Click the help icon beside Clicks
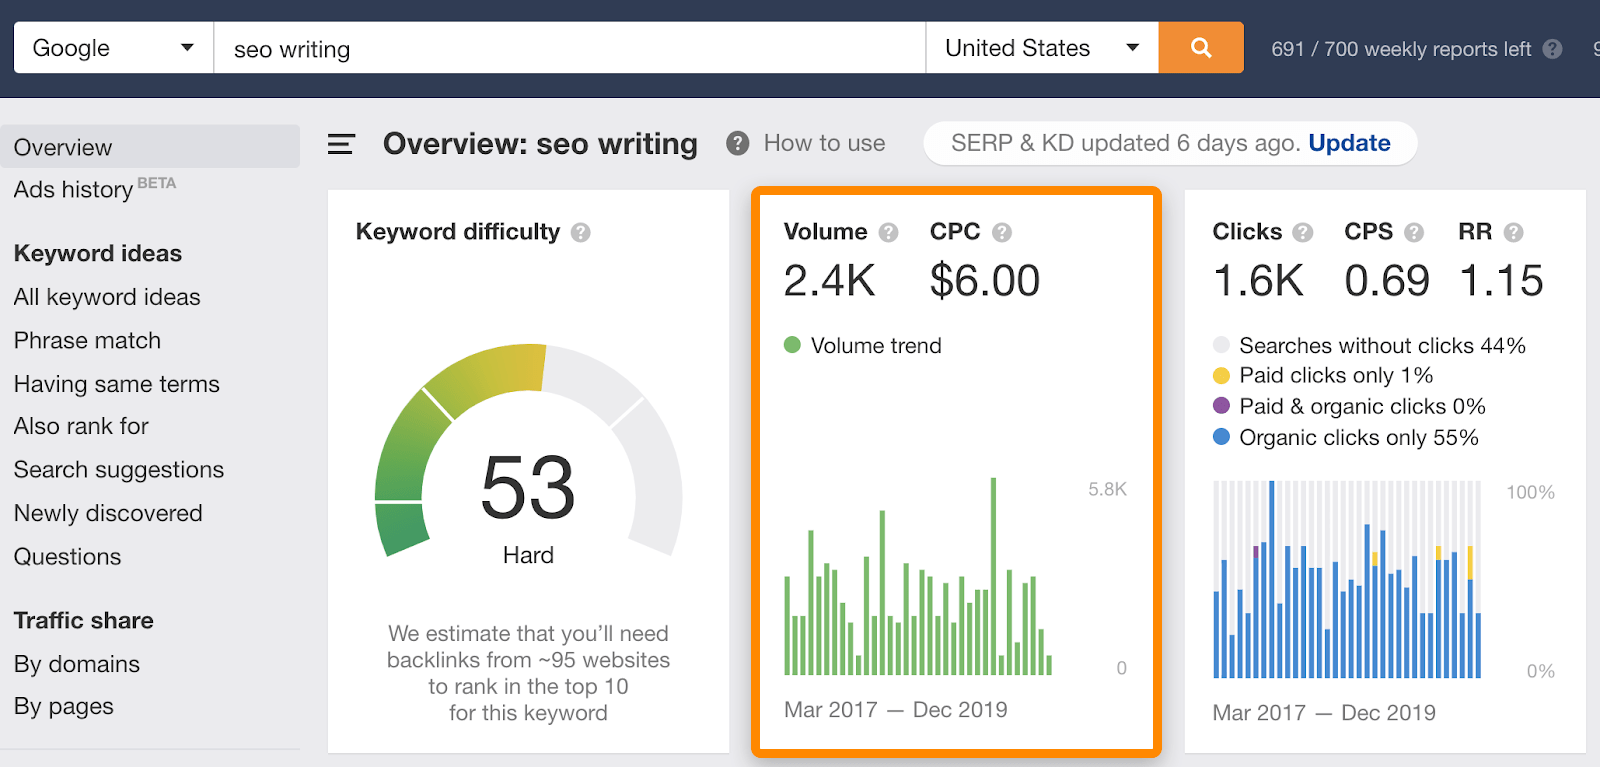1600x767 pixels. click(1302, 233)
